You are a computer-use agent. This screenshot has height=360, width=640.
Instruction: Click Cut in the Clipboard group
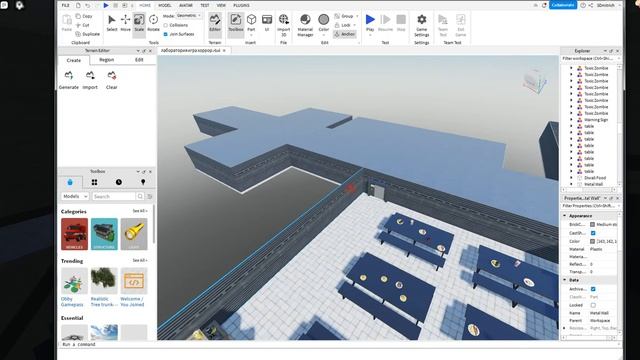click(x=83, y=25)
